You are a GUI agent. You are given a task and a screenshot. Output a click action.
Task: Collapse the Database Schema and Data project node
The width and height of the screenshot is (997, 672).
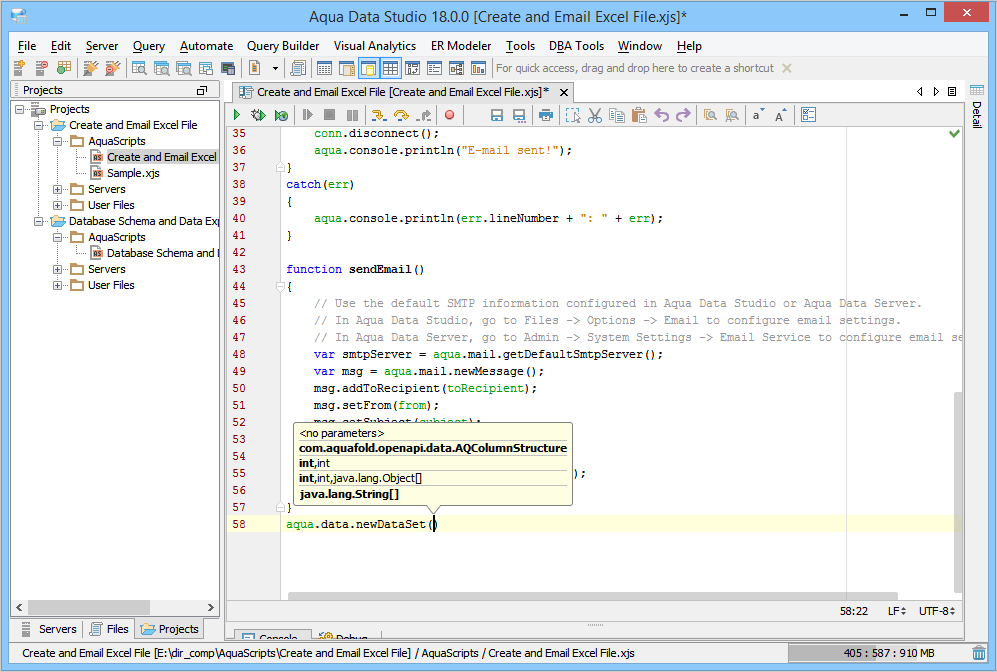point(39,221)
